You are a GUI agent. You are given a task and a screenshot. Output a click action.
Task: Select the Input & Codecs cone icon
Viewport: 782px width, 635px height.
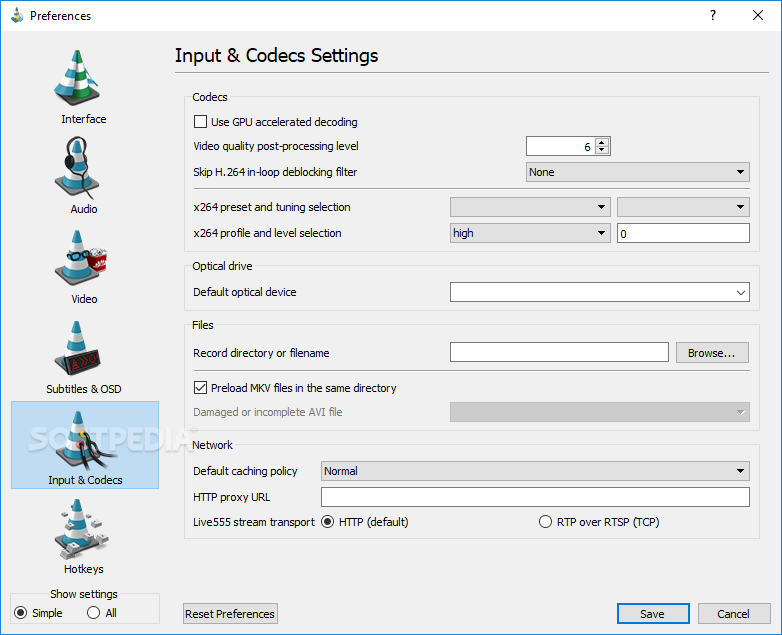click(x=85, y=440)
